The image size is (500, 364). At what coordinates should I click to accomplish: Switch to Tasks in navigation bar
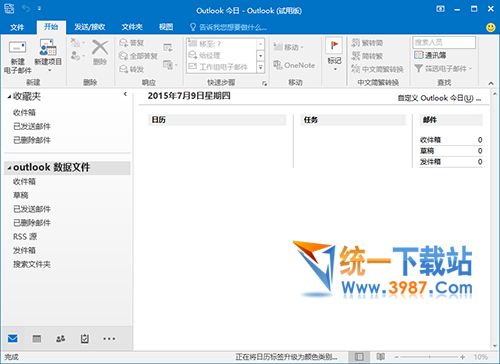click(x=85, y=339)
